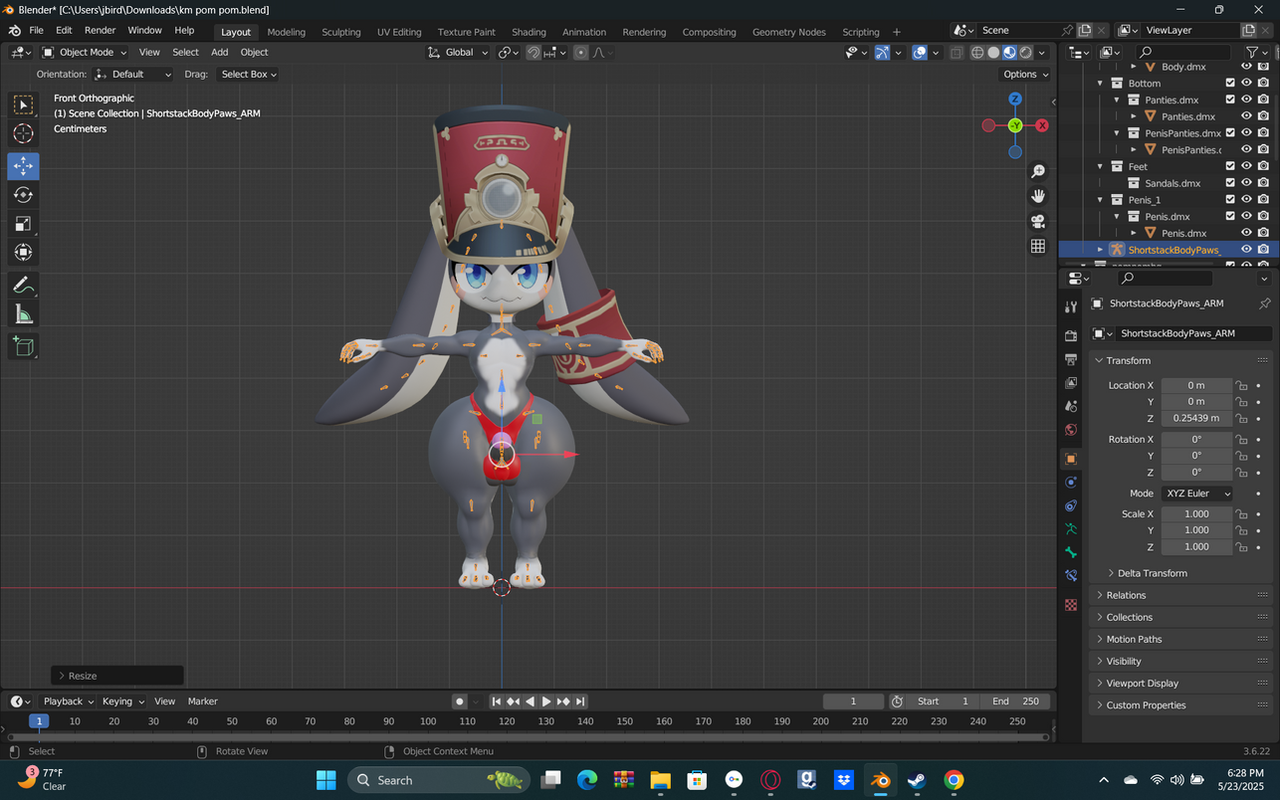Pin the ShortstackBodyPaws_ARM properties context
The image size is (1280, 800).
(1265, 303)
